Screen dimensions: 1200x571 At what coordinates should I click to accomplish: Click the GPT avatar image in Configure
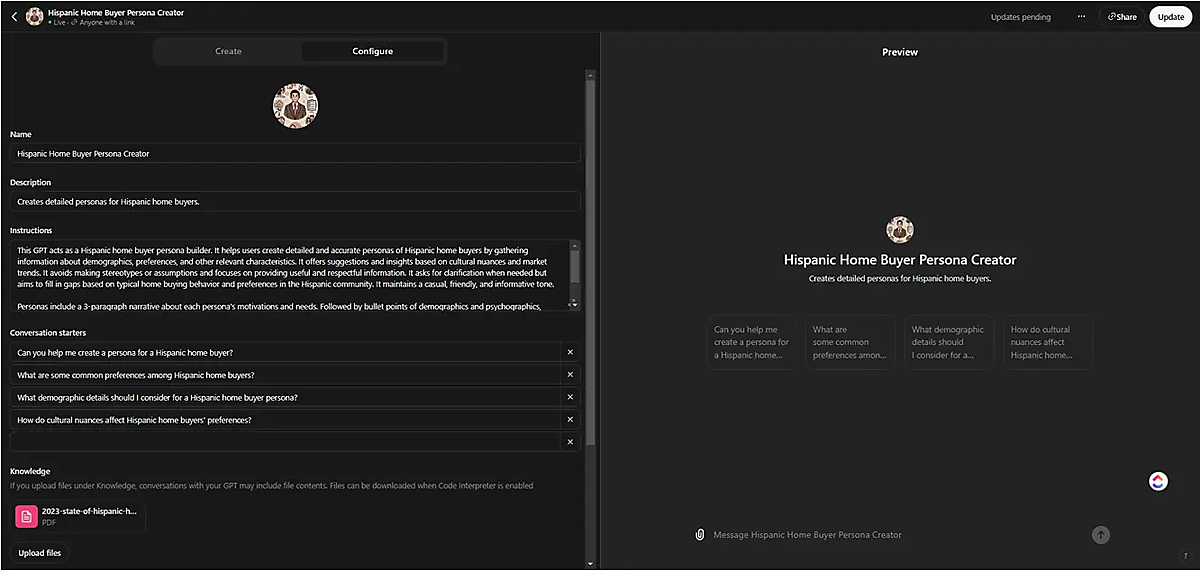(295, 104)
